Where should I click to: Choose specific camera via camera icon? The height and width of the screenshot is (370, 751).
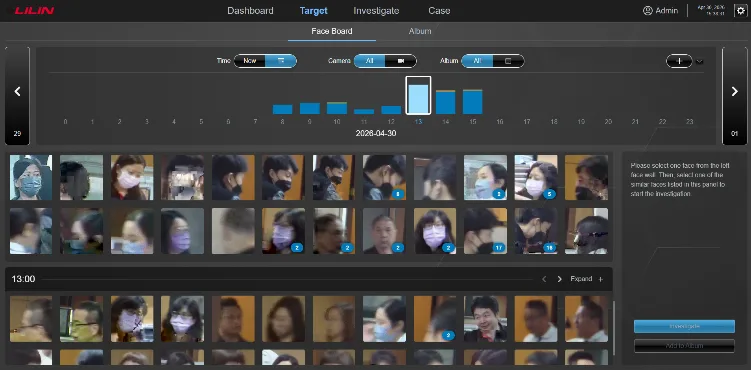(x=401, y=61)
